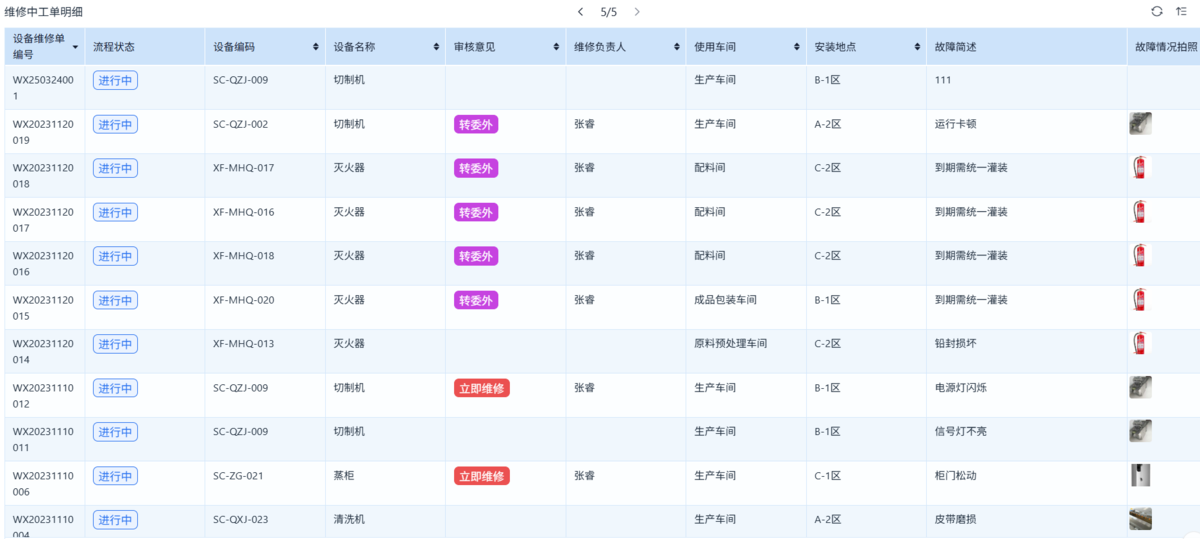Click fault description 运行卡顿
Image resolution: width=1200 pixels, height=539 pixels.
955,124
